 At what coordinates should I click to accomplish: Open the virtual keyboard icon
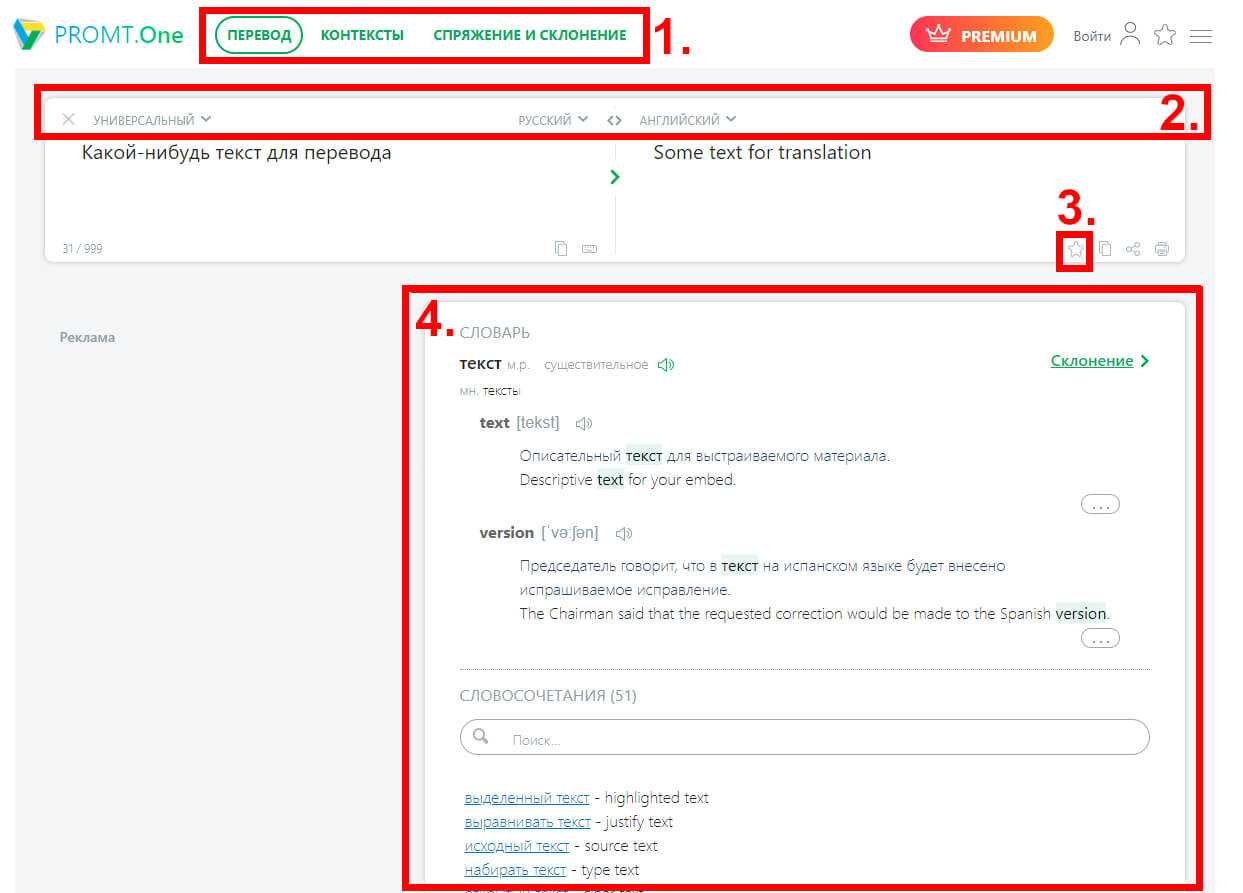589,249
